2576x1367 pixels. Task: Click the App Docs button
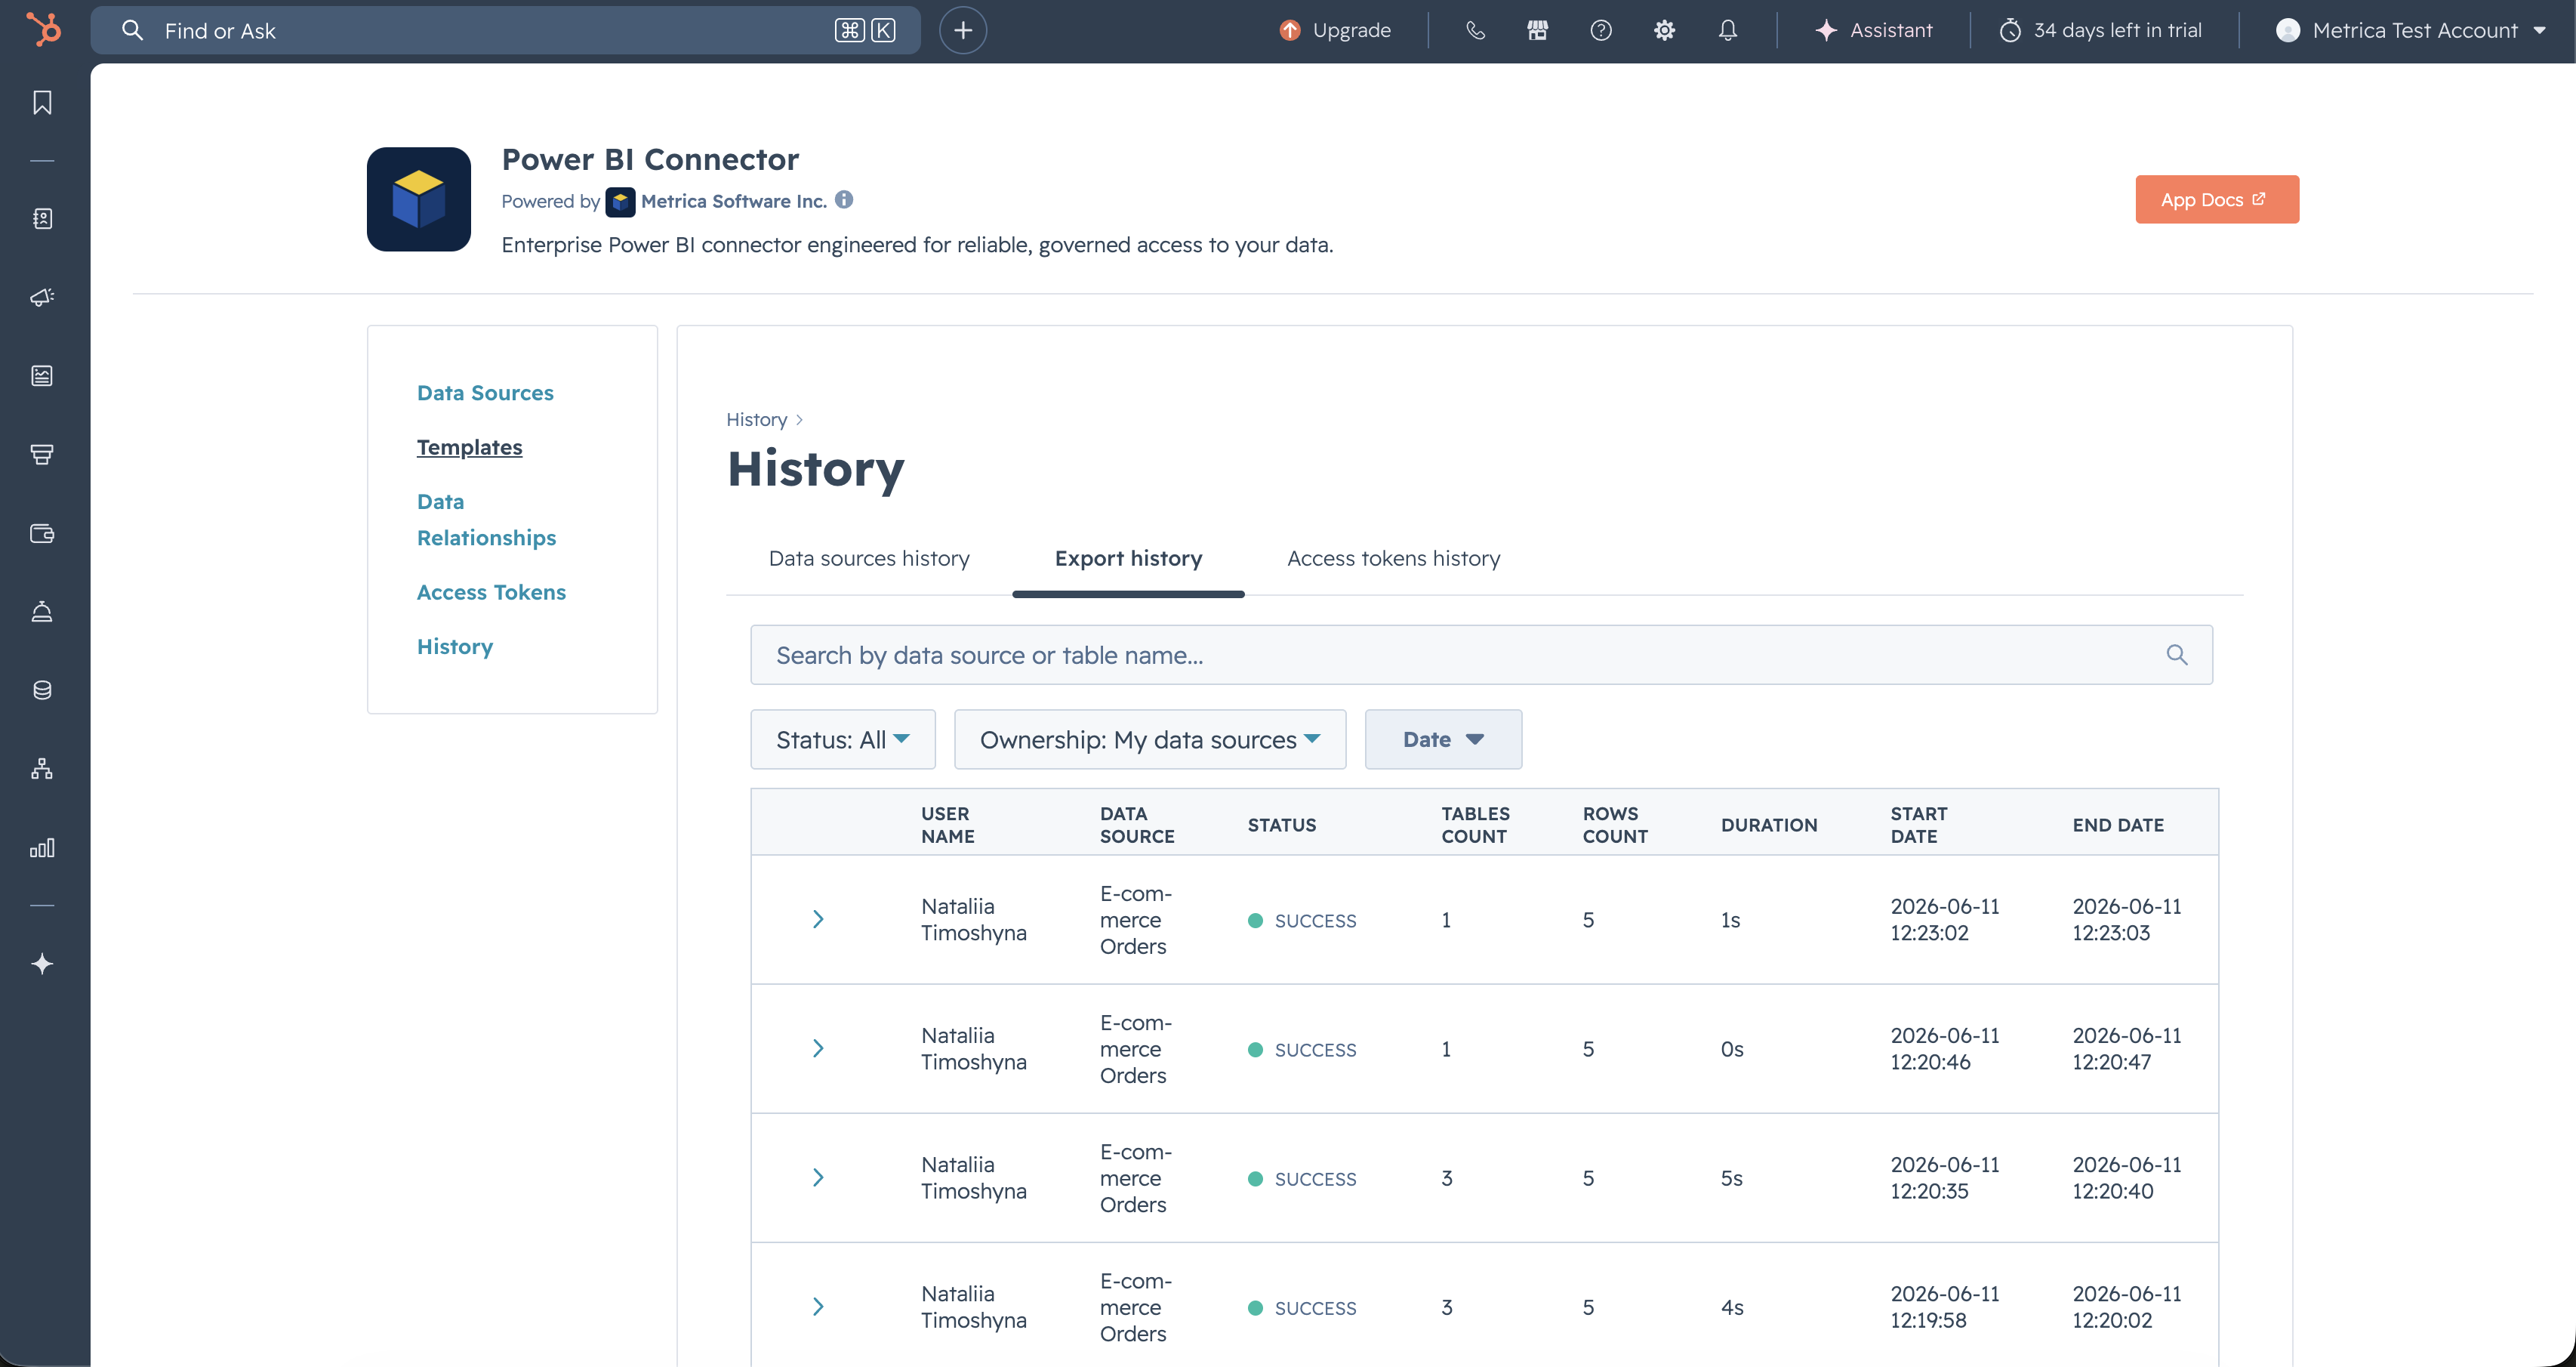click(2217, 199)
